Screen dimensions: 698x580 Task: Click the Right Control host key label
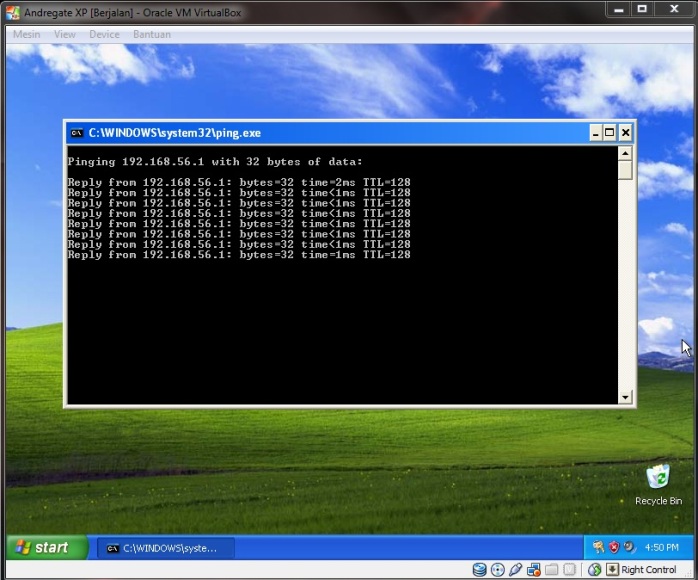click(x=649, y=569)
